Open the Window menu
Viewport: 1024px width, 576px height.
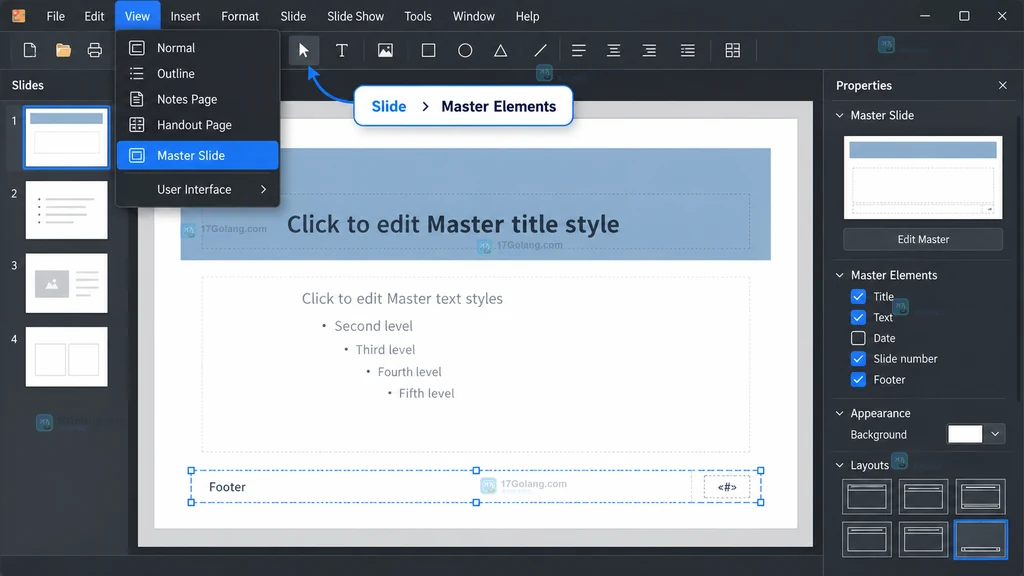pos(473,16)
